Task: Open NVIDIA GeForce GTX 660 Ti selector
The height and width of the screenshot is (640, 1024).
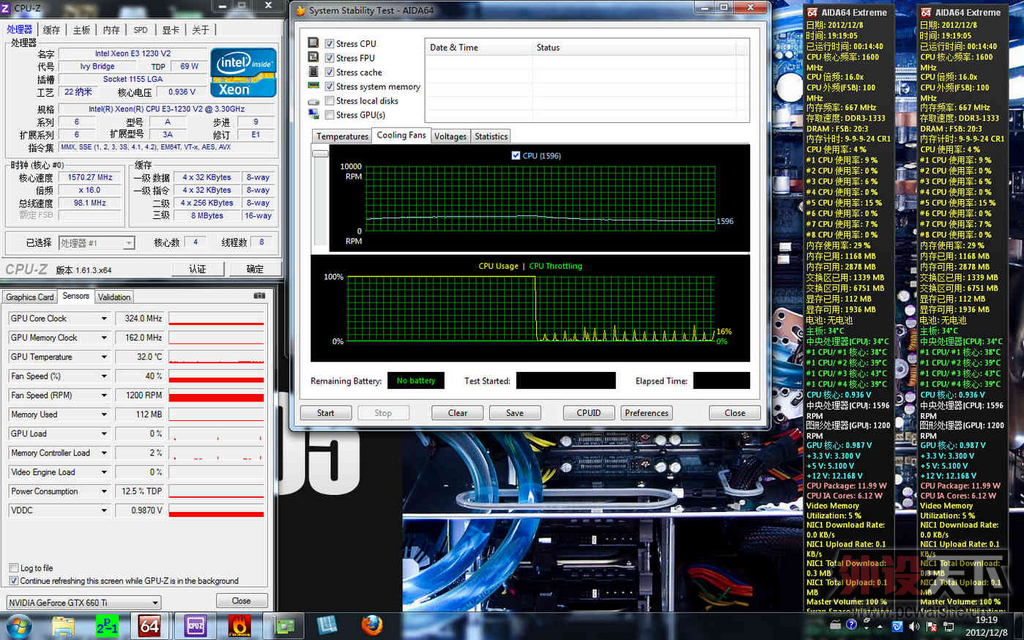Action: 83,602
